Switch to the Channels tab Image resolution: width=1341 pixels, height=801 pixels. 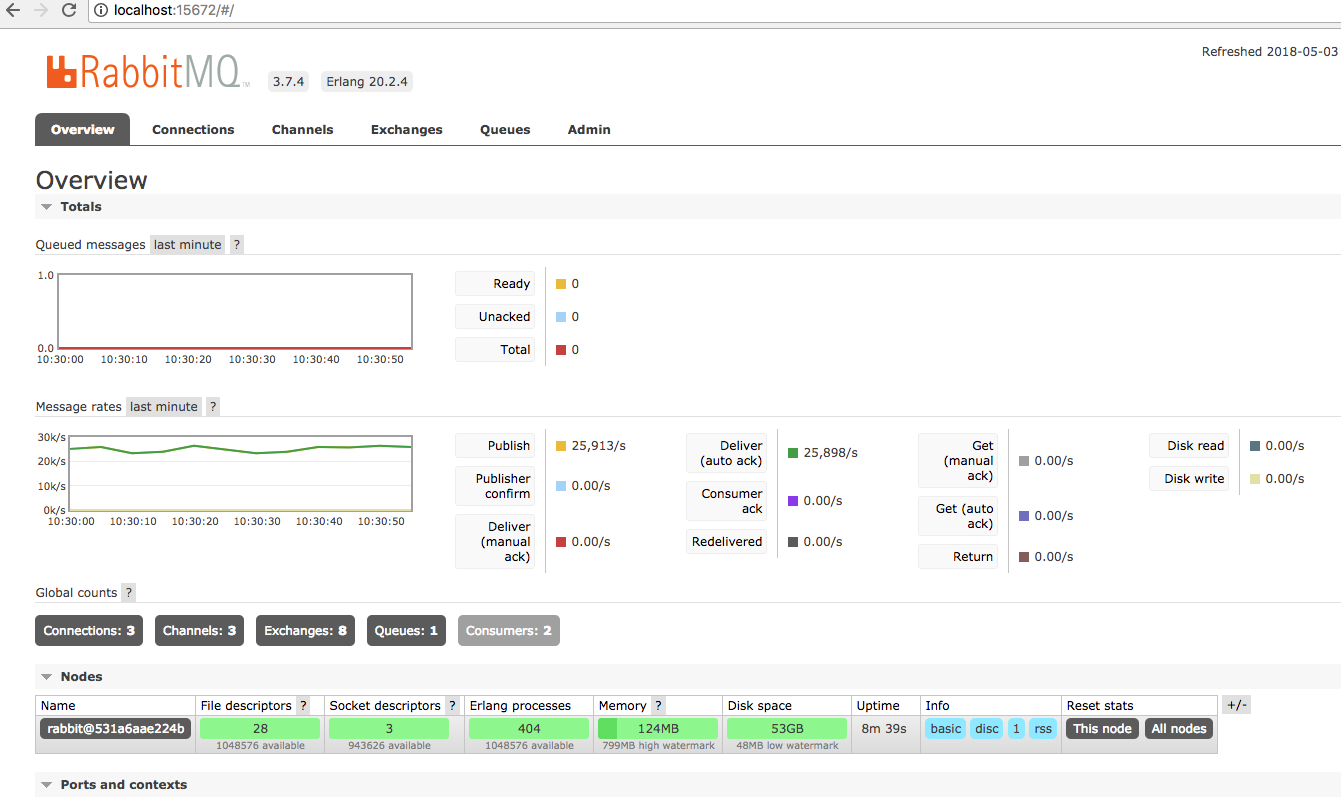303,129
